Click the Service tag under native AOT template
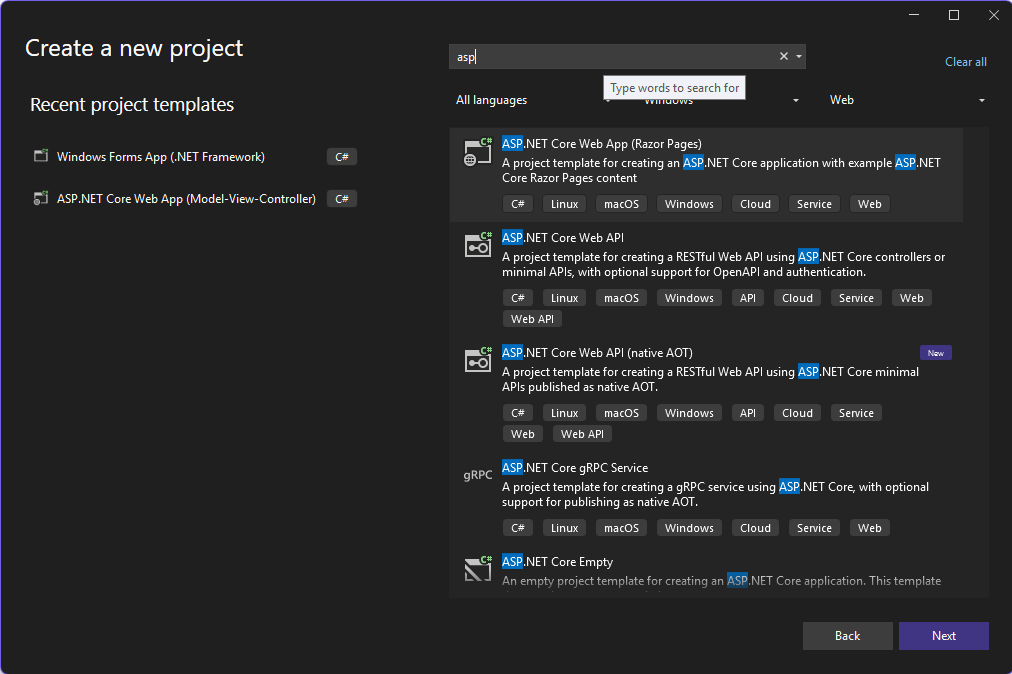 tap(856, 413)
